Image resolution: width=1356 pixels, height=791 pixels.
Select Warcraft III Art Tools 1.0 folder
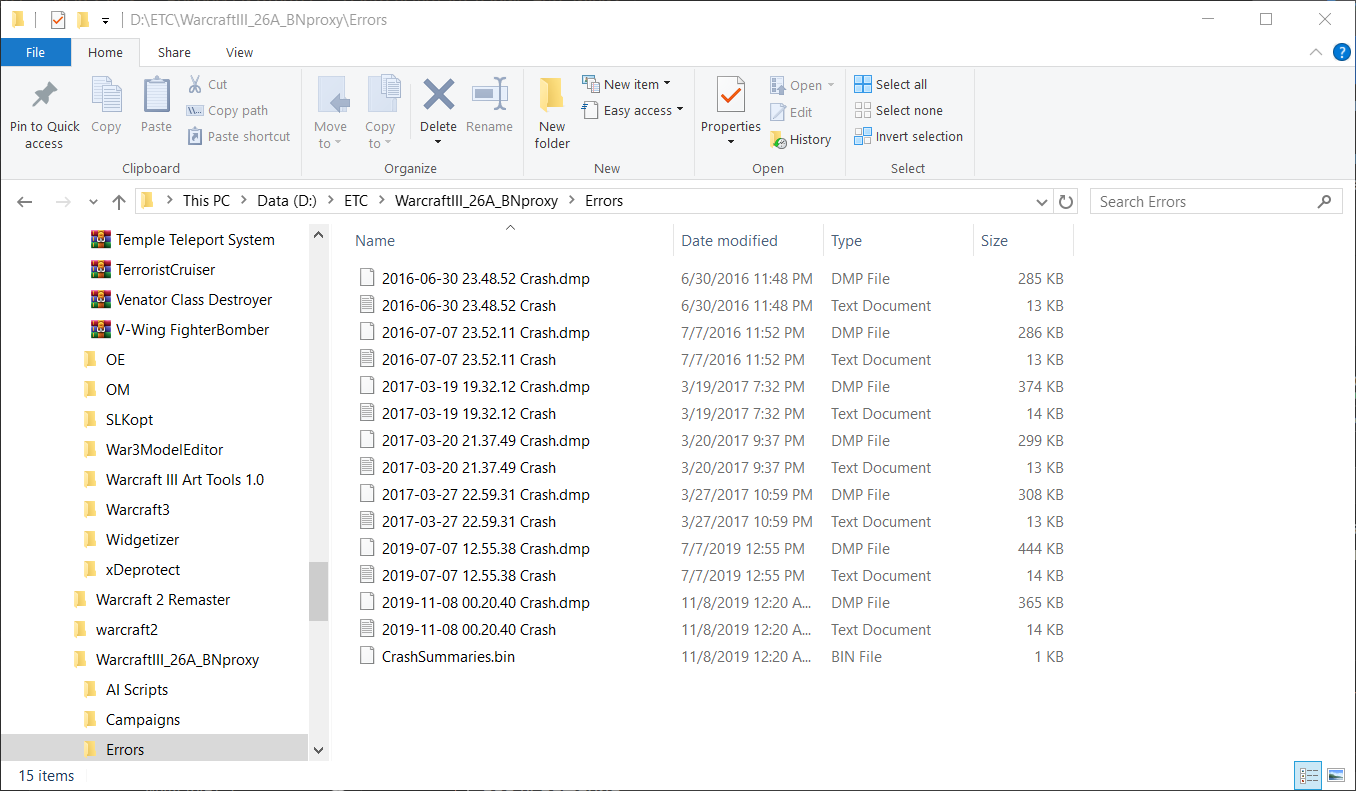[185, 480]
